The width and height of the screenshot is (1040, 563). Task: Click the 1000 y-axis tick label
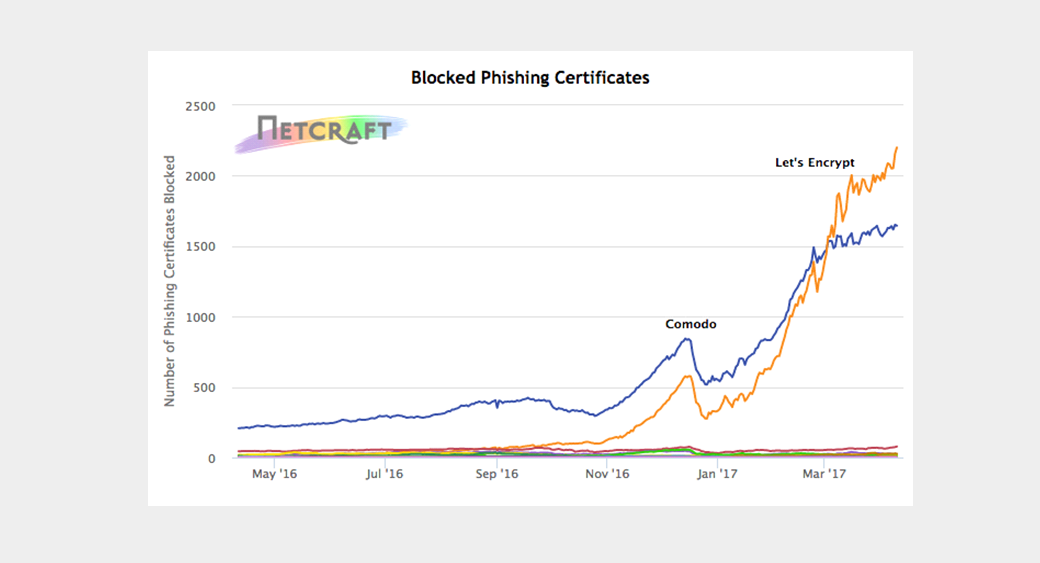[201, 317]
